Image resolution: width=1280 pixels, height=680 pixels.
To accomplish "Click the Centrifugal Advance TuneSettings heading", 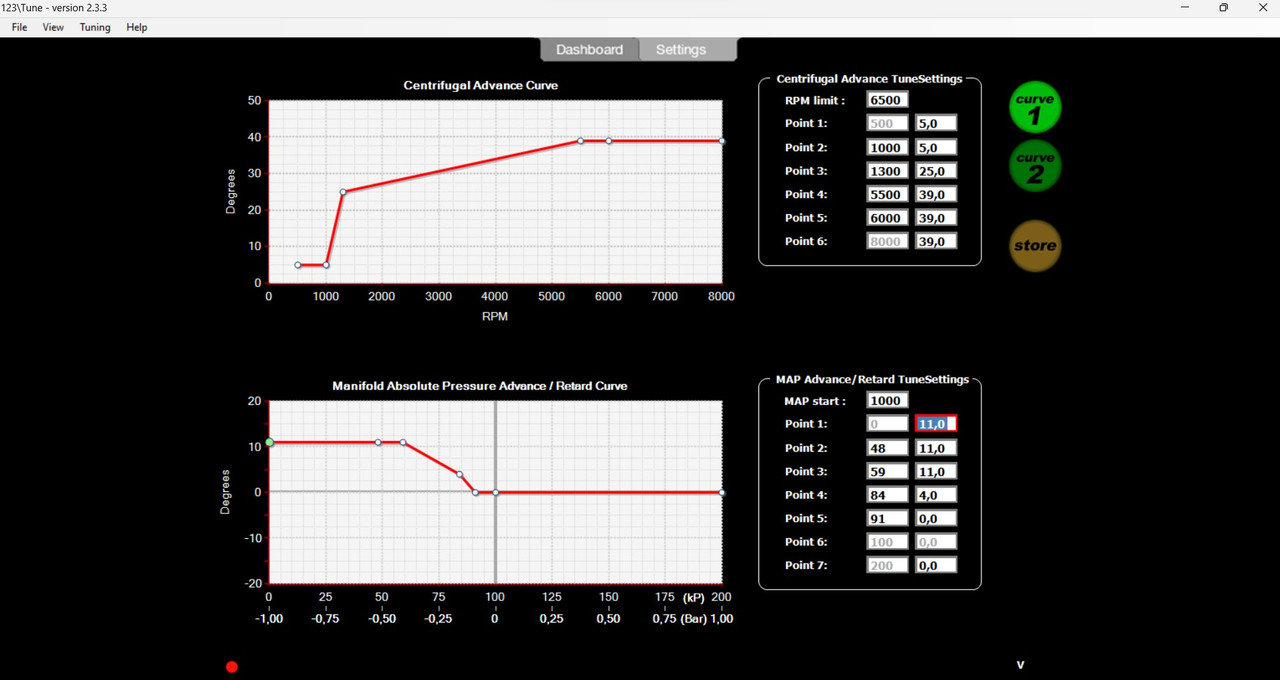I will click(869, 79).
